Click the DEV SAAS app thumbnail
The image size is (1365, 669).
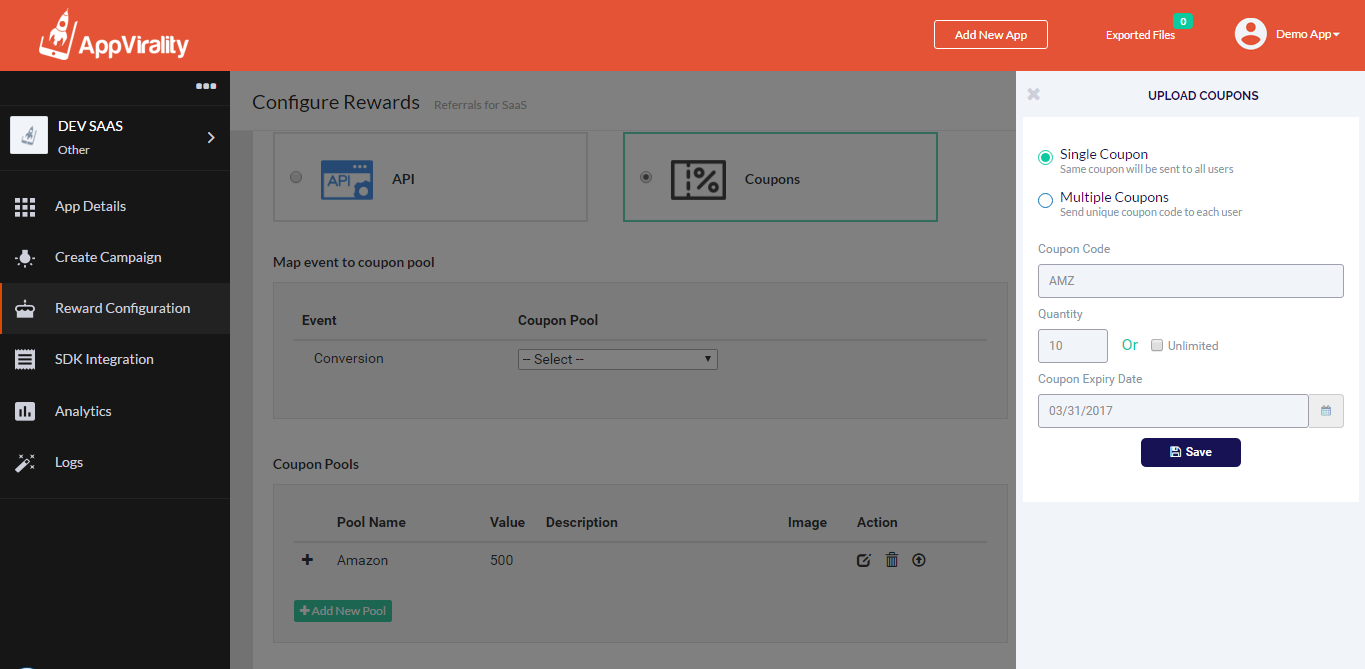(x=29, y=135)
